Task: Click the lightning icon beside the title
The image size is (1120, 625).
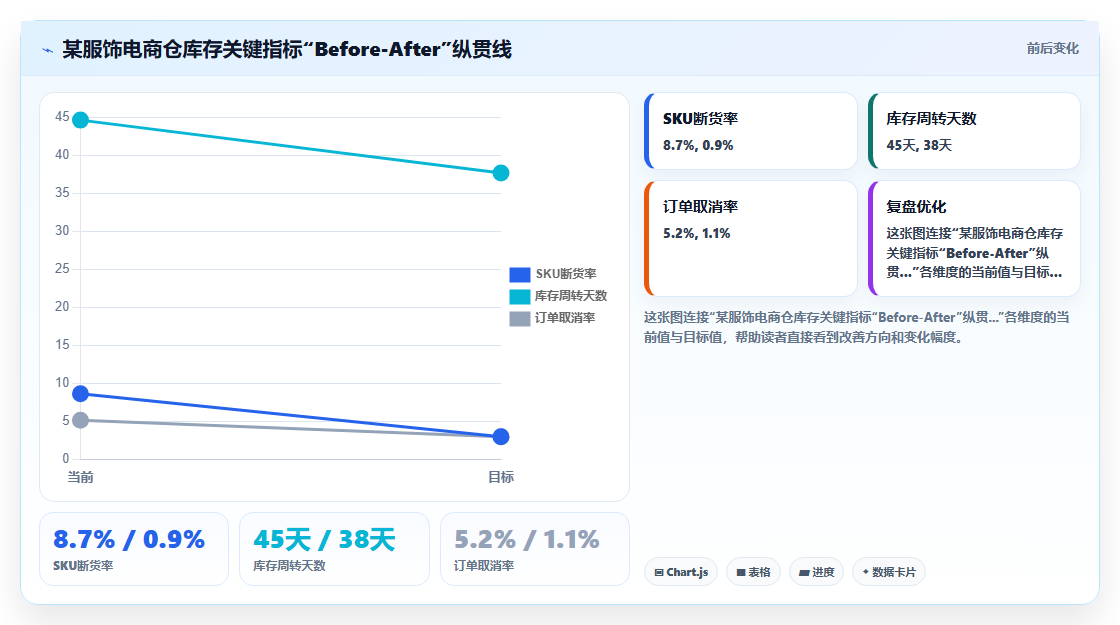Action: [x=47, y=50]
